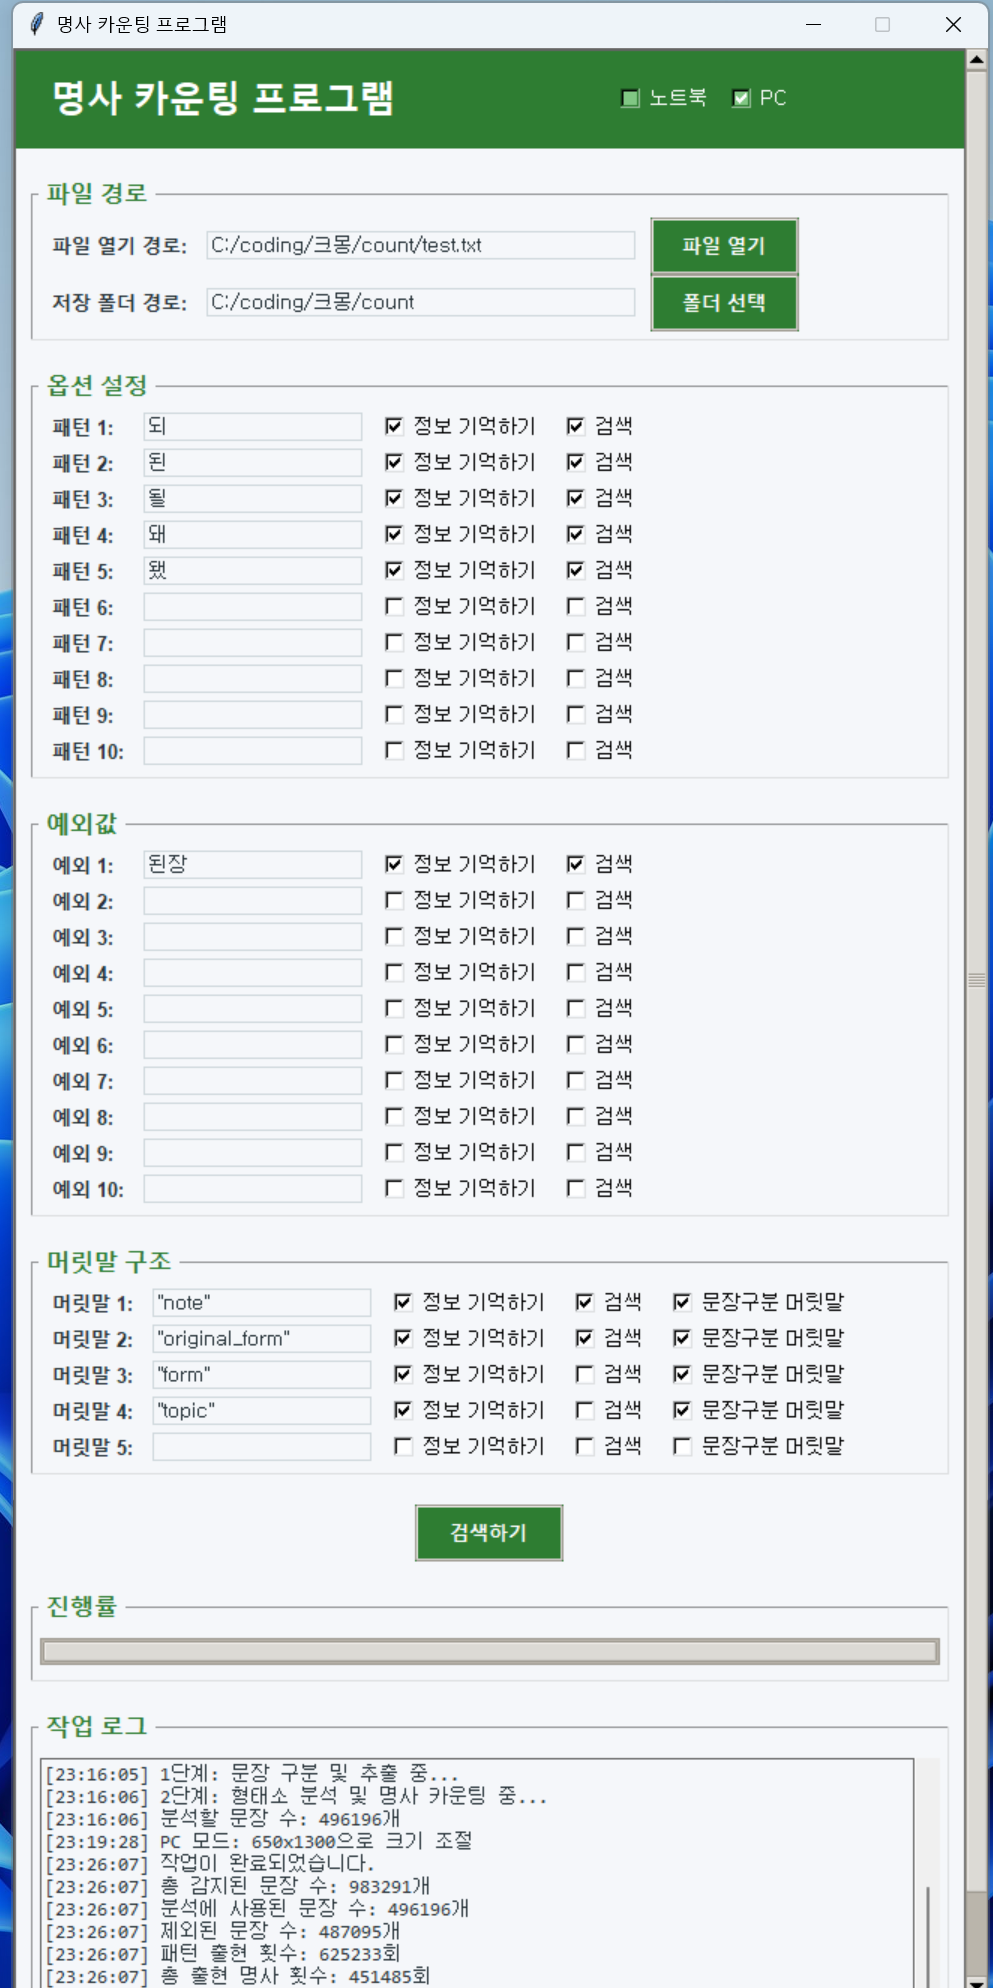Screen dimensions: 993x1988
Task: Minimize the 명사 카운팅 프로그램 window
Action: (814, 24)
